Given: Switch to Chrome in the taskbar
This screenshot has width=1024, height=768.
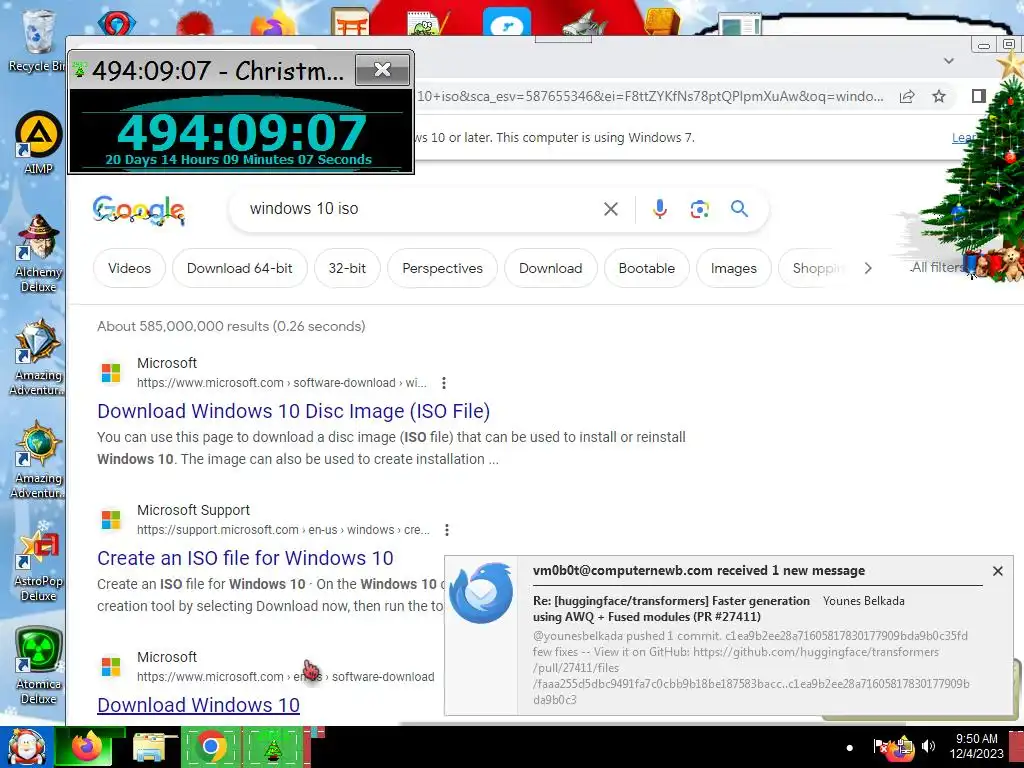Looking at the screenshot, I should (x=210, y=747).
